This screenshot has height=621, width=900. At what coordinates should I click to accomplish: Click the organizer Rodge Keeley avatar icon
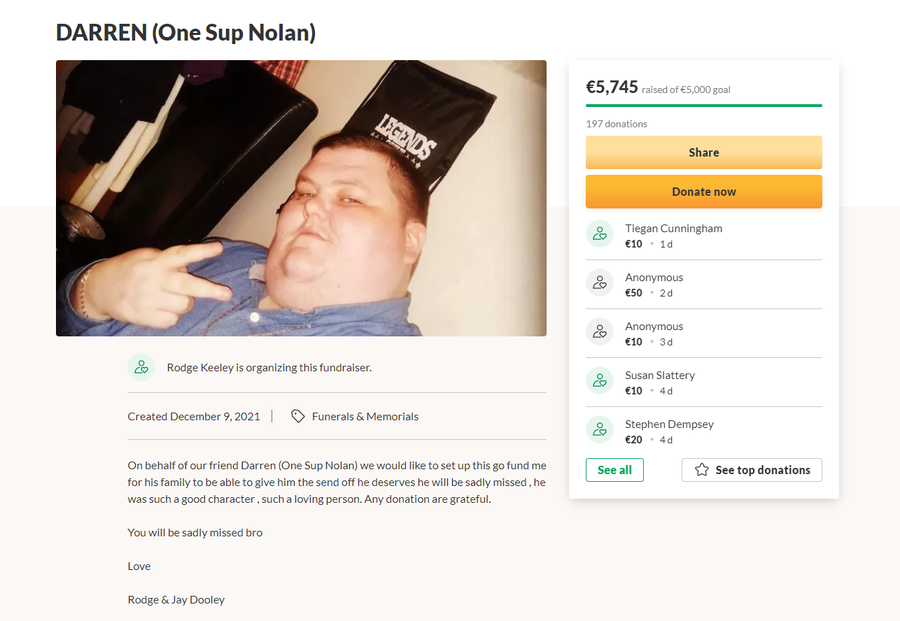tap(142, 367)
